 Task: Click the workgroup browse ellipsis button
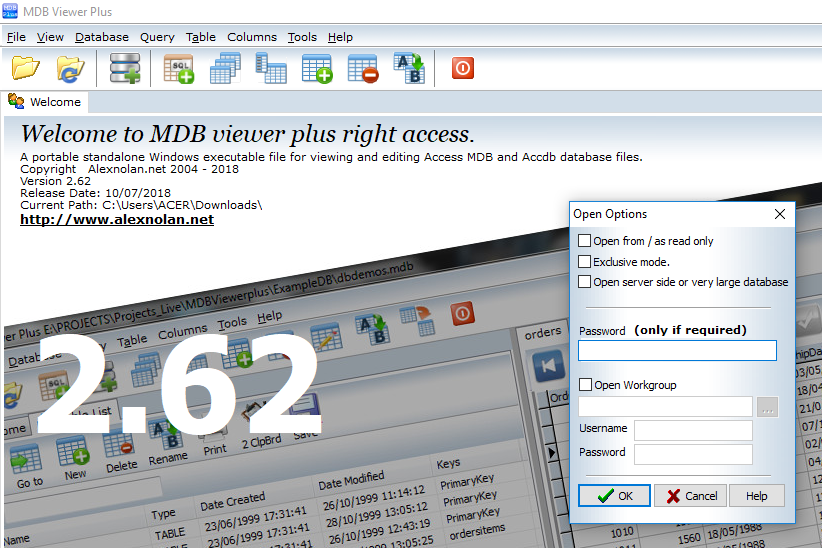(x=767, y=406)
